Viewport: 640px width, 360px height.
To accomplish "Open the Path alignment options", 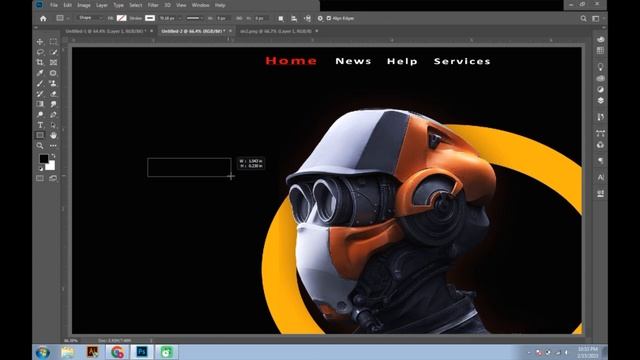I will (294, 18).
